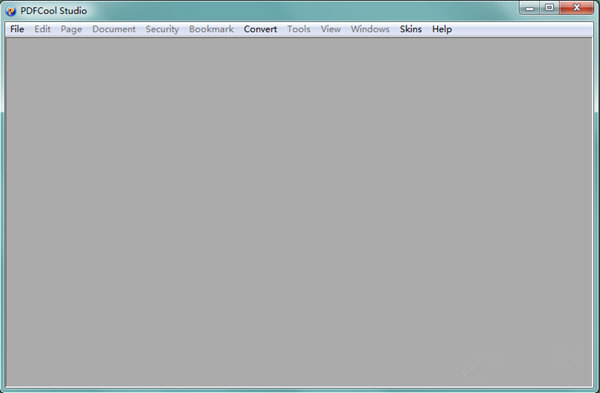Open the File menu

(x=17, y=29)
